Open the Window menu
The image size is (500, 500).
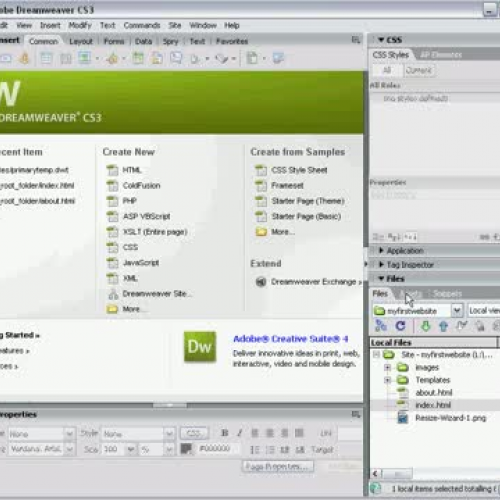tap(203, 25)
